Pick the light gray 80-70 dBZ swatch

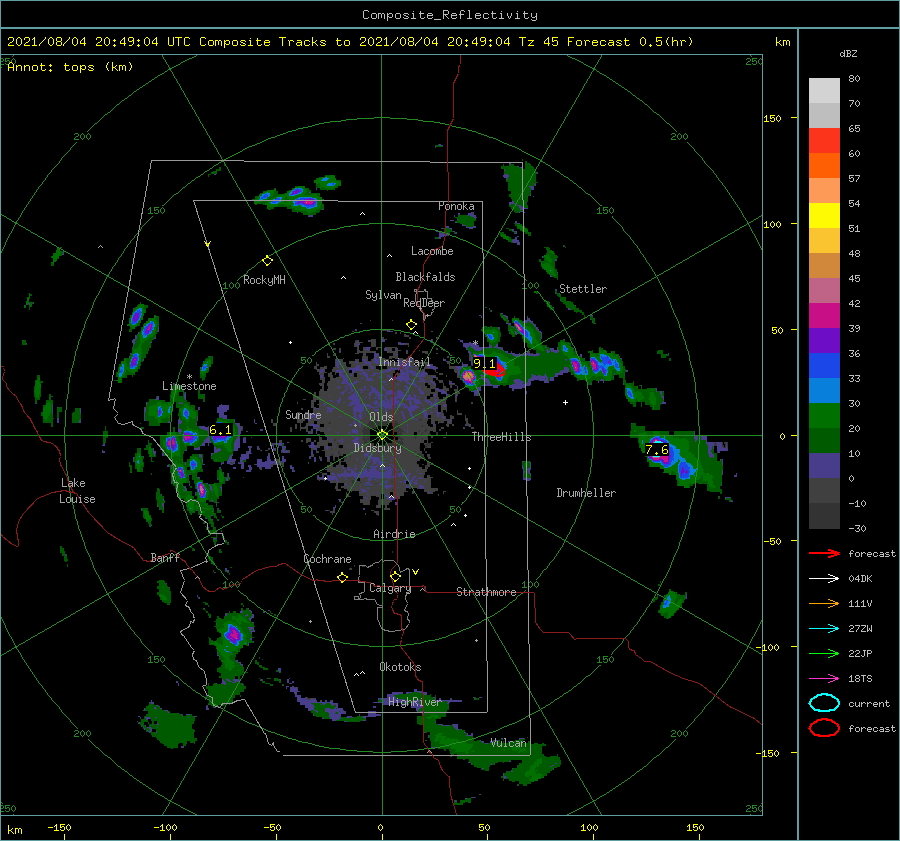[x=824, y=91]
